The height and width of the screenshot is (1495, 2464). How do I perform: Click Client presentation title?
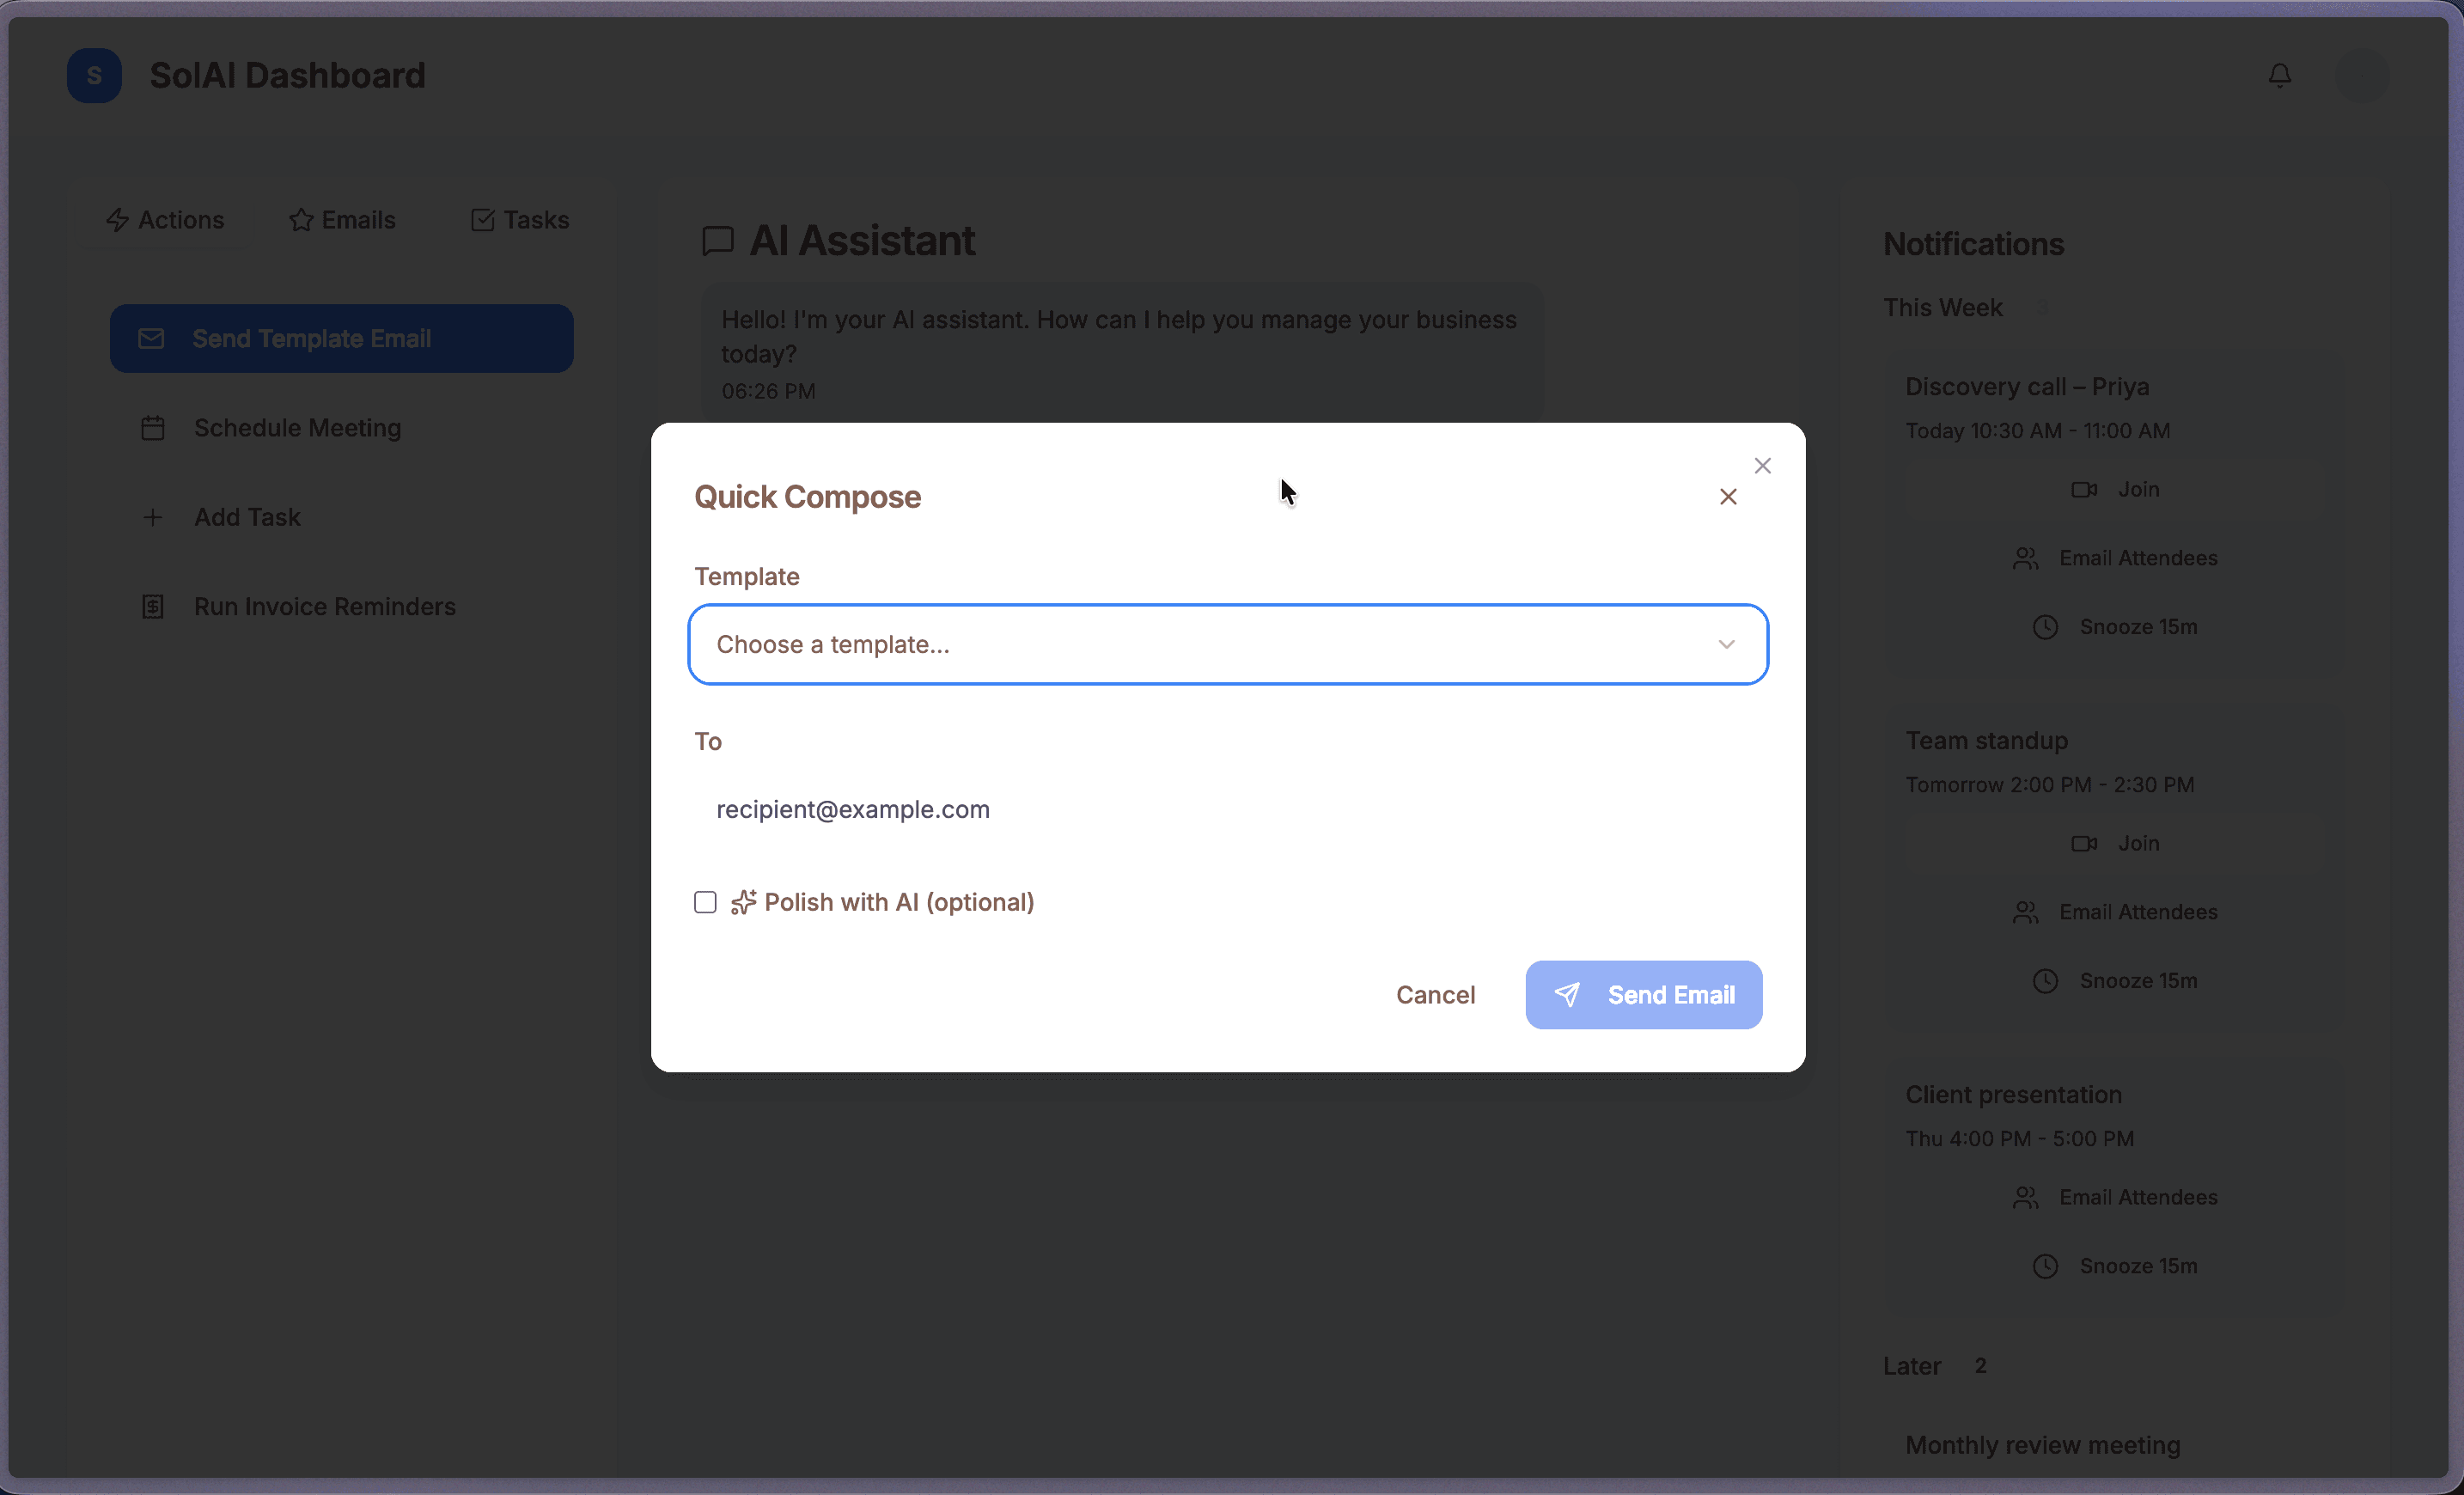pyautogui.click(x=2013, y=1095)
